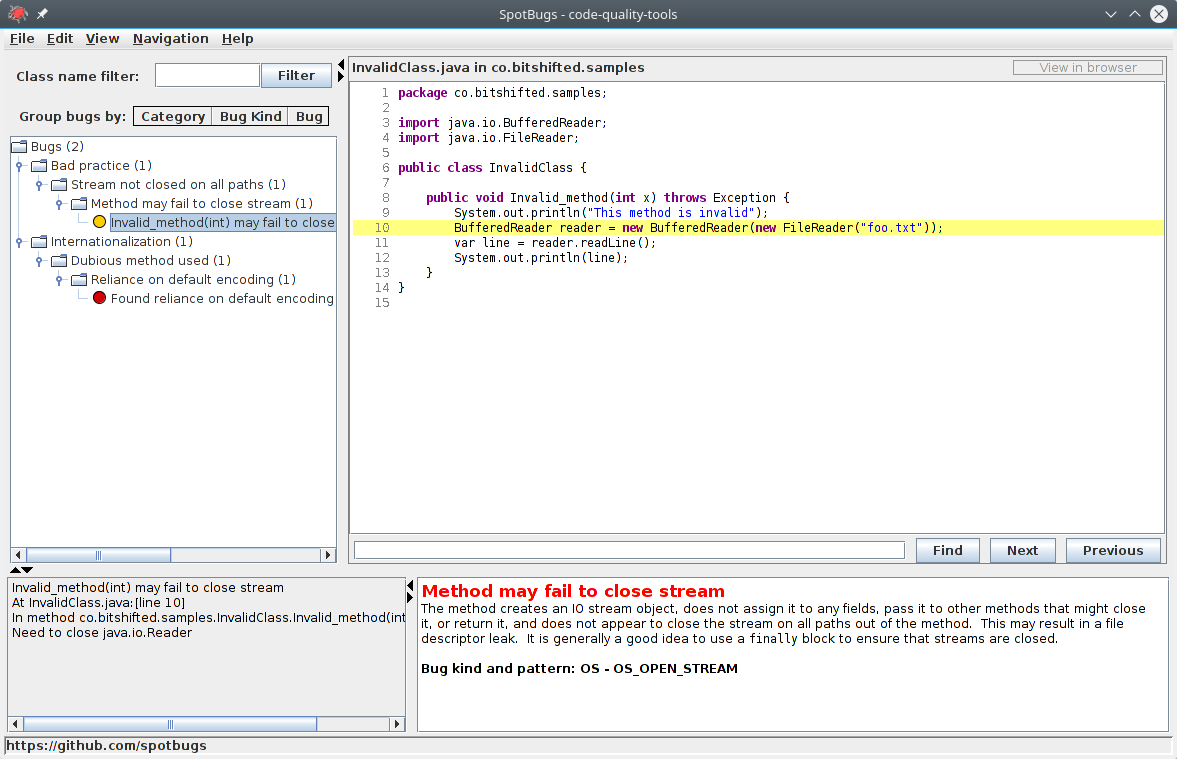Click bug tree scrollbar left arrow
1177x759 pixels.
[x=19, y=556]
